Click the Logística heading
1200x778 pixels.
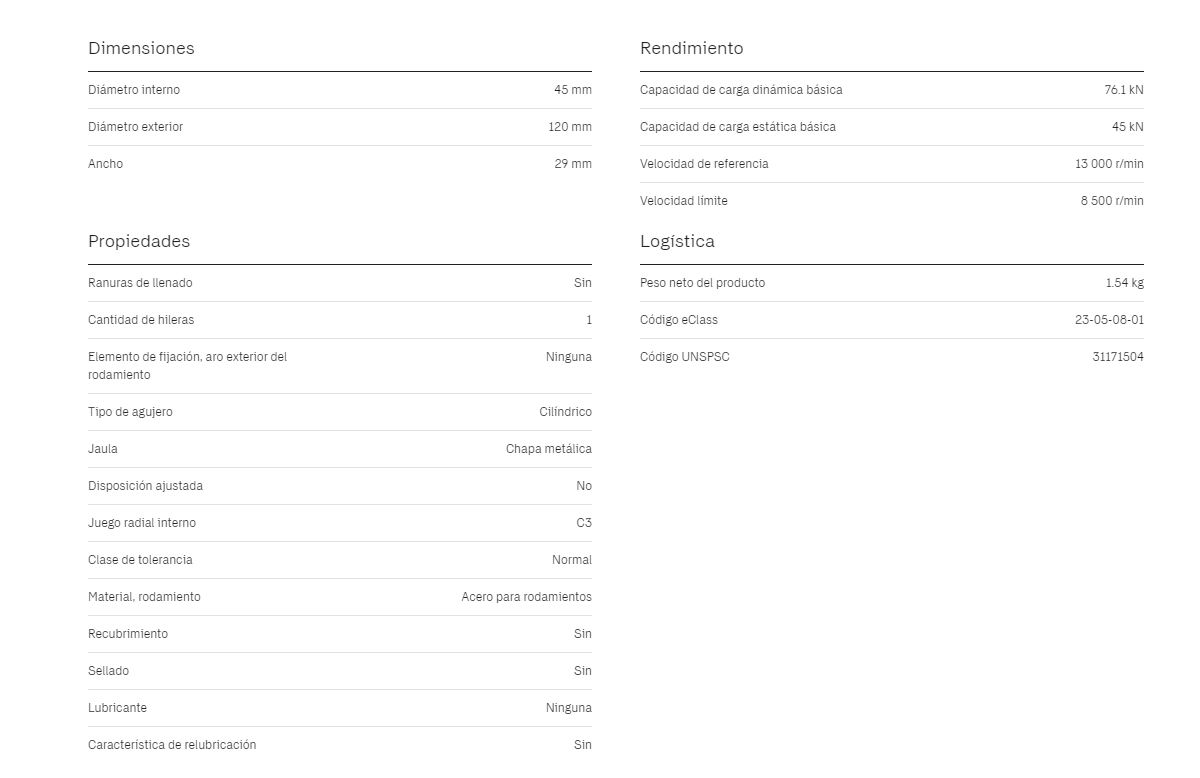[x=677, y=241]
